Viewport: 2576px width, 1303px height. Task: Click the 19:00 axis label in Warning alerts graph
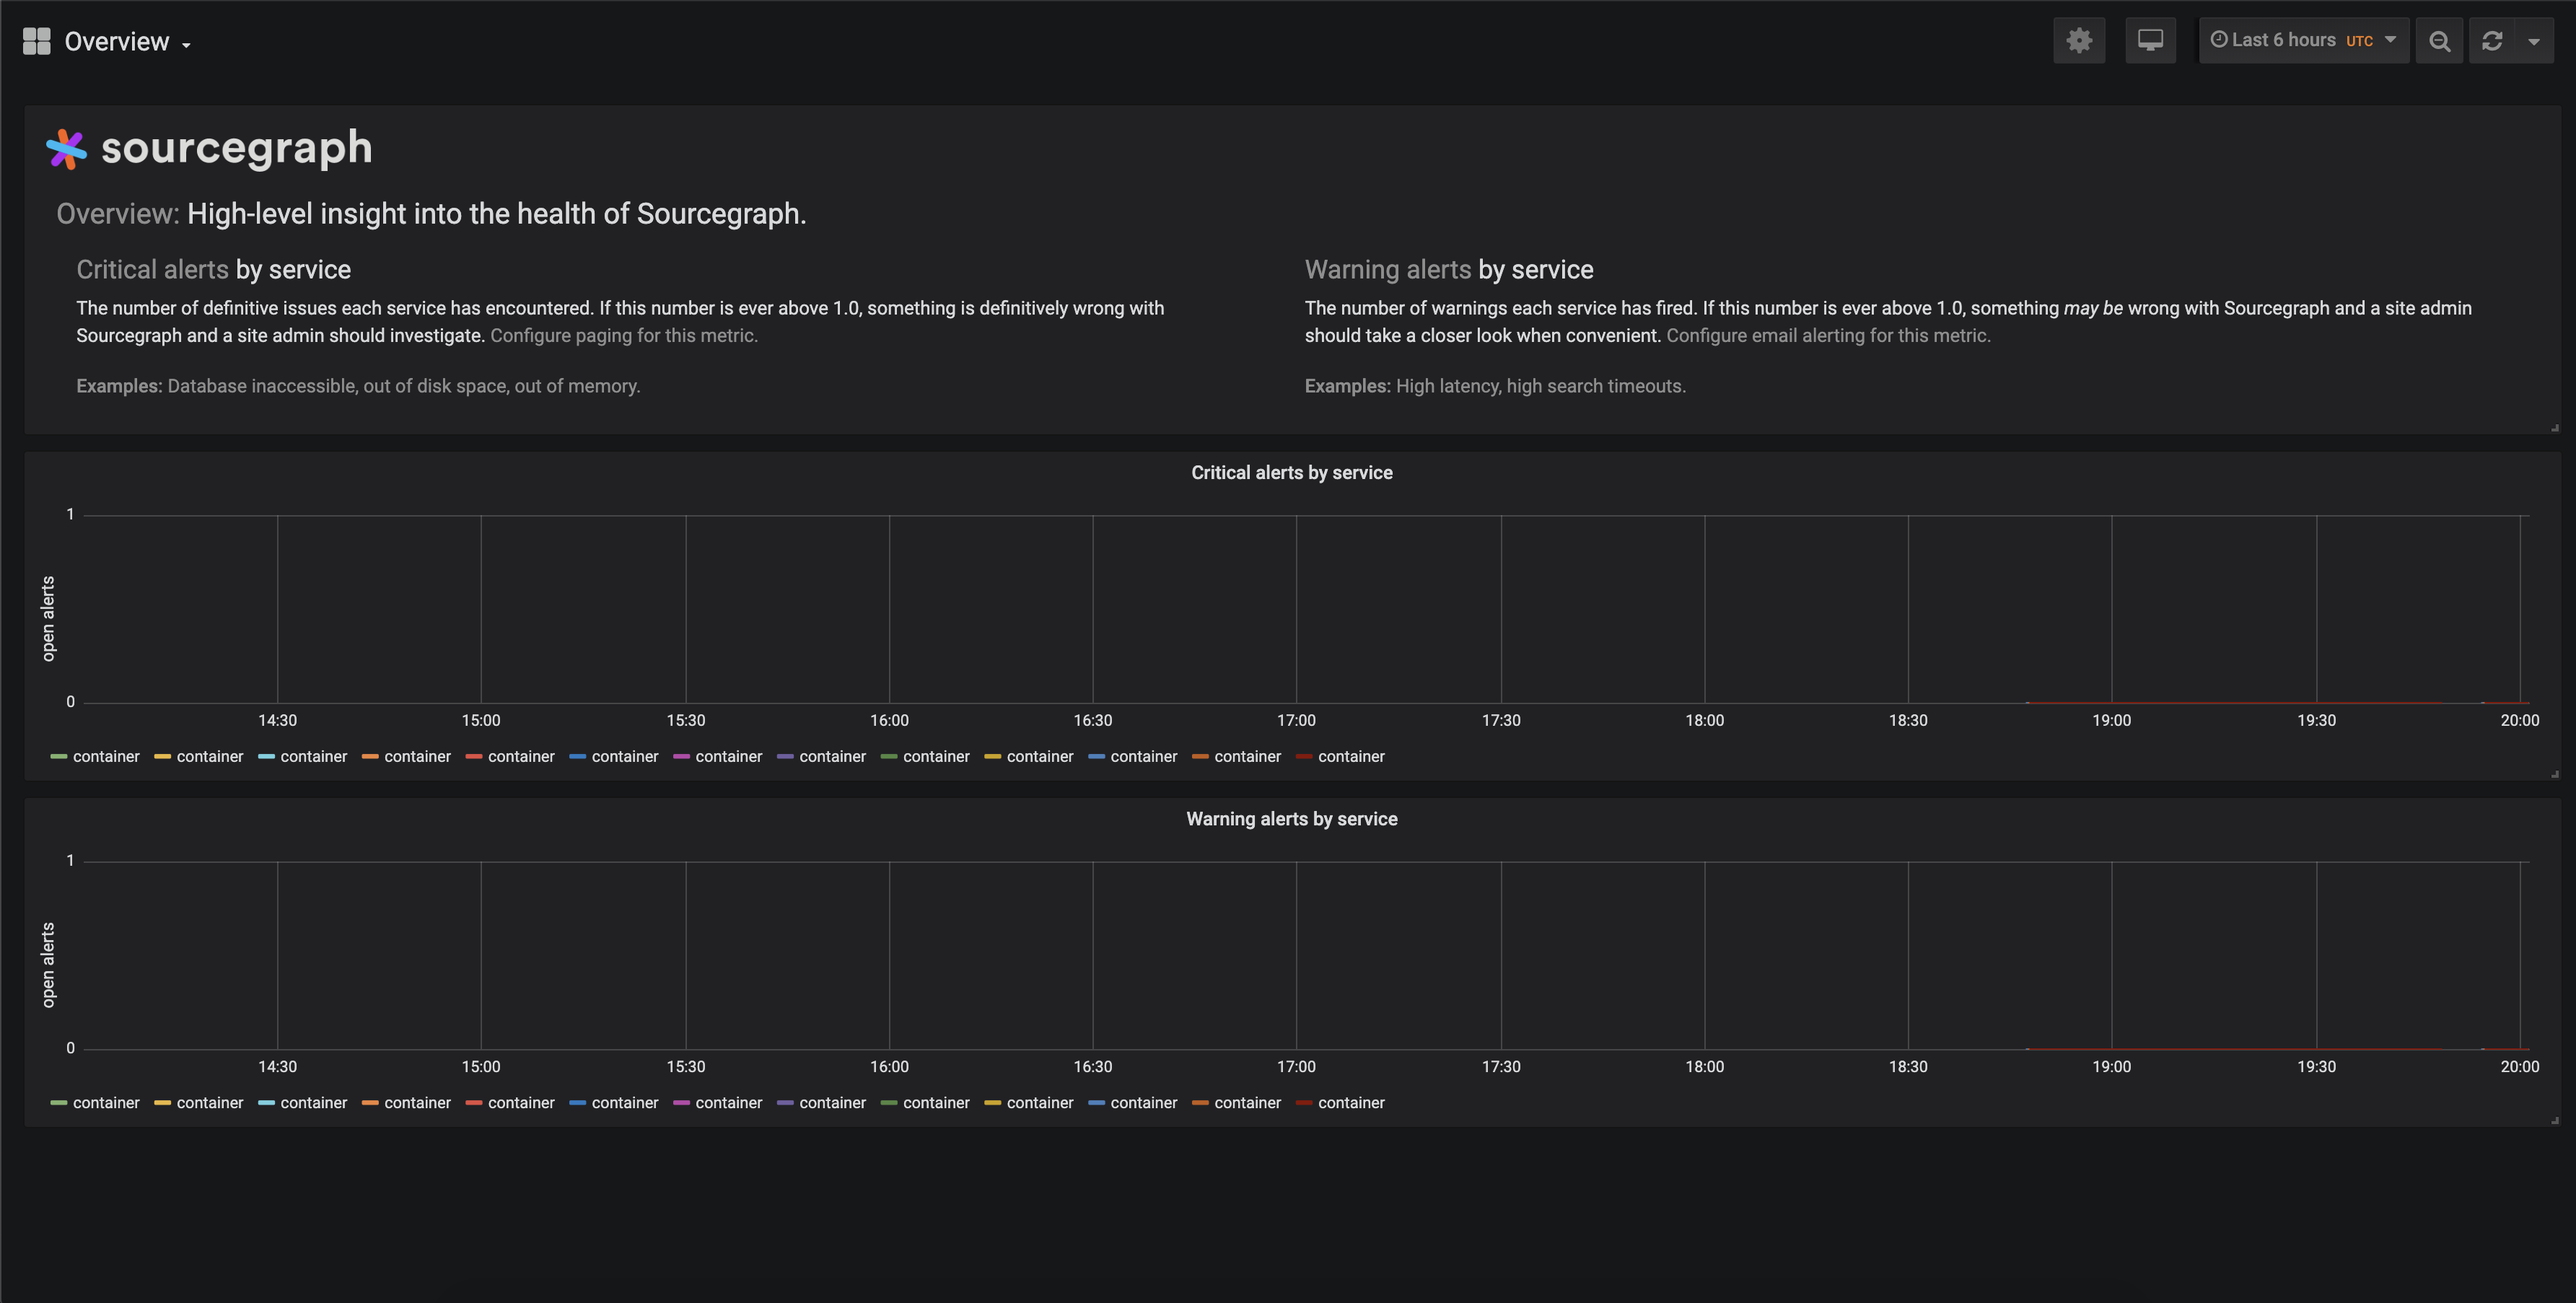tap(2111, 1066)
